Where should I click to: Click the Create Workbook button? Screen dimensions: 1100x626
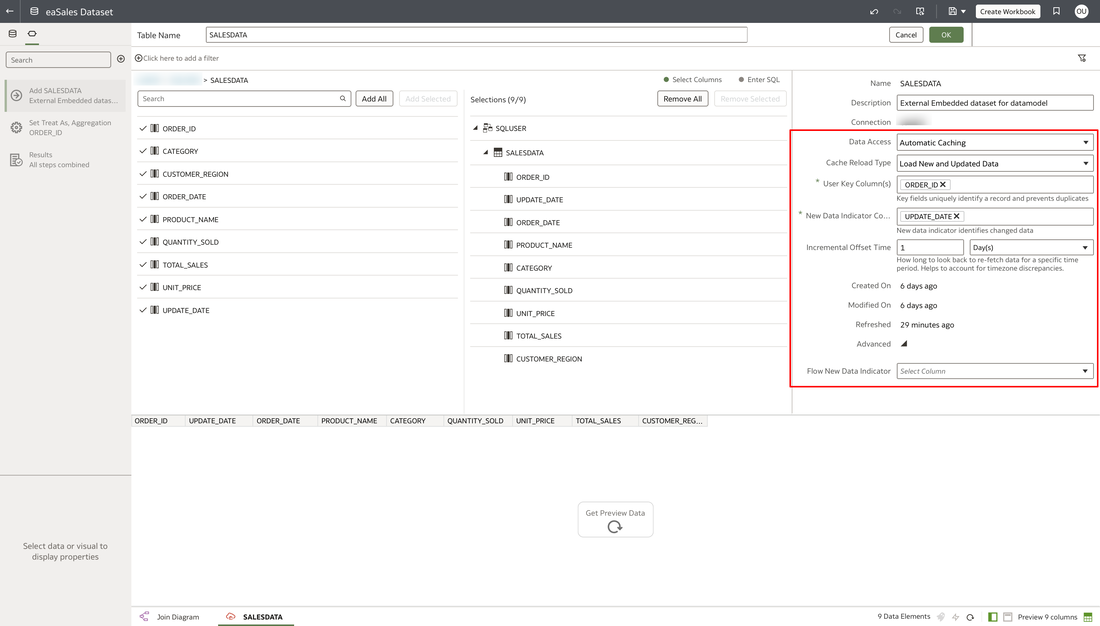point(1007,11)
